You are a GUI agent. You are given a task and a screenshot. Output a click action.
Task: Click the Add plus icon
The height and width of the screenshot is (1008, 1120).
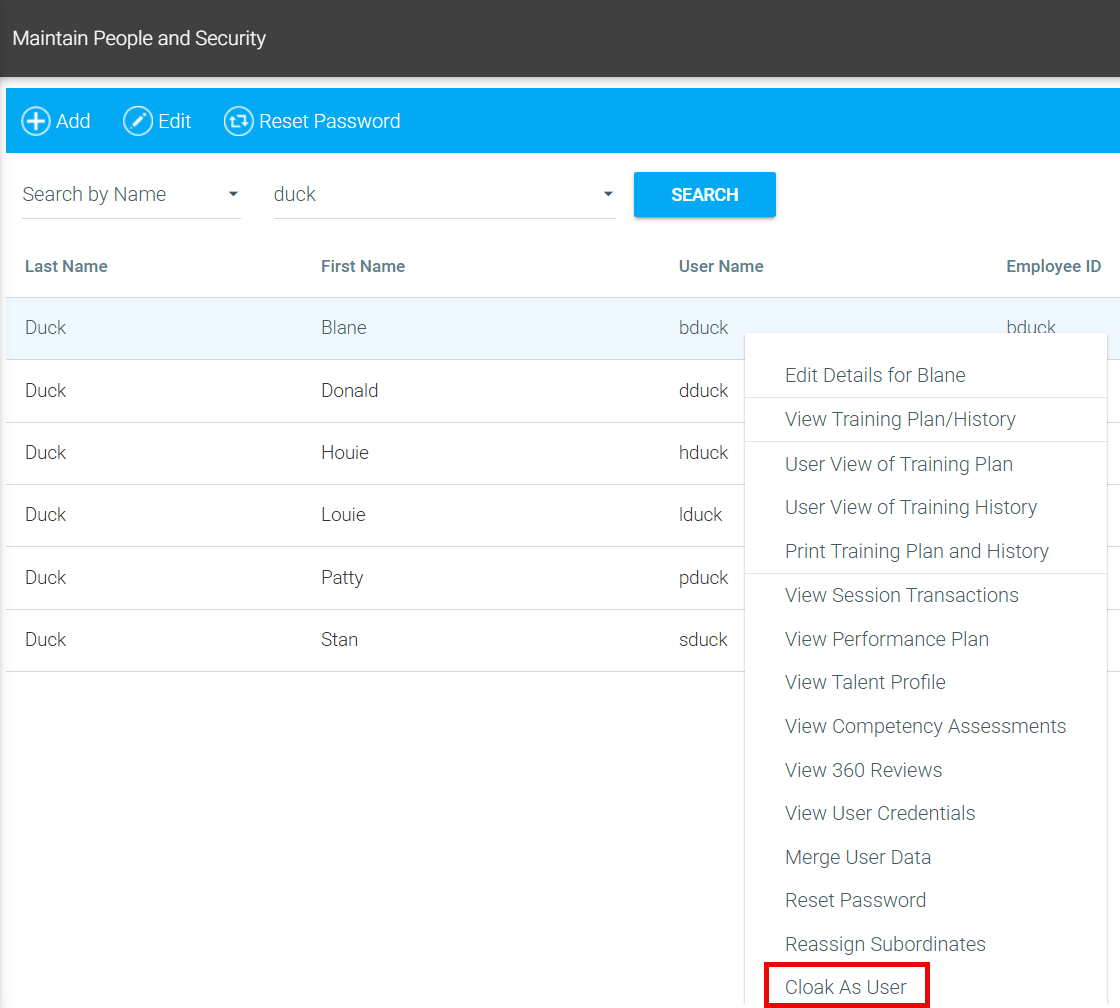point(36,122)
